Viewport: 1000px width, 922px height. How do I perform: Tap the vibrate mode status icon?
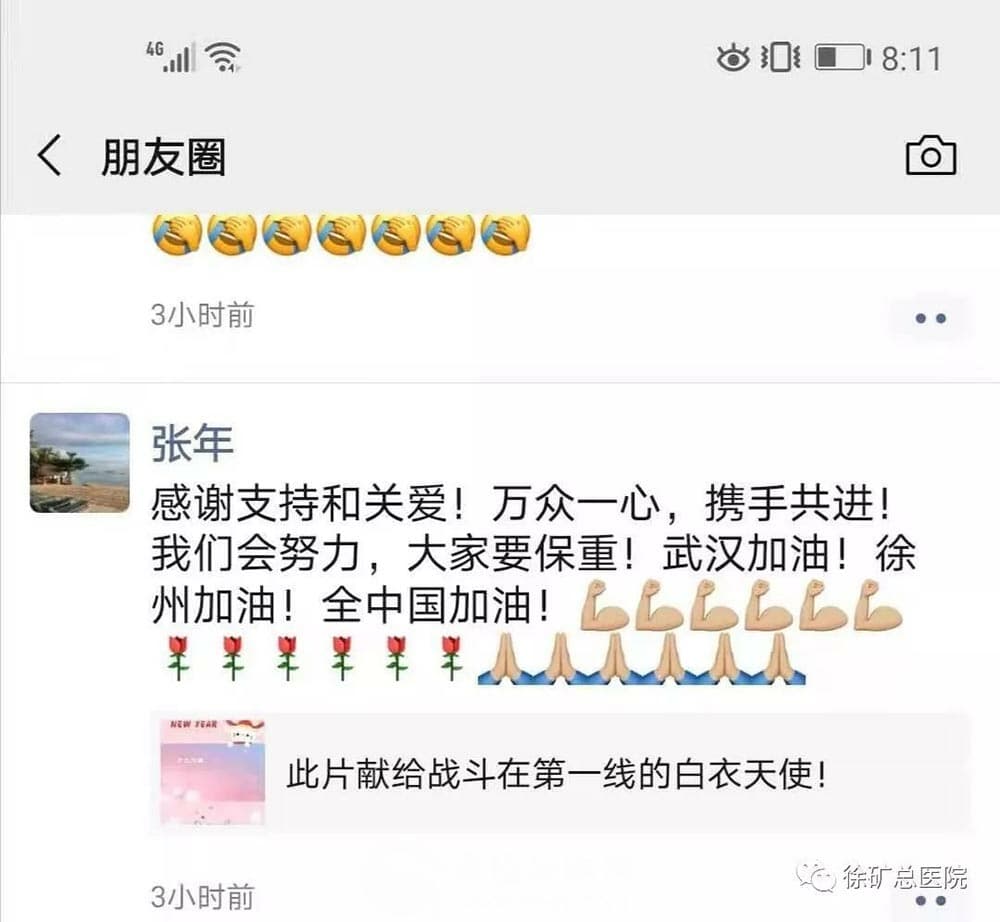[780, 57]
